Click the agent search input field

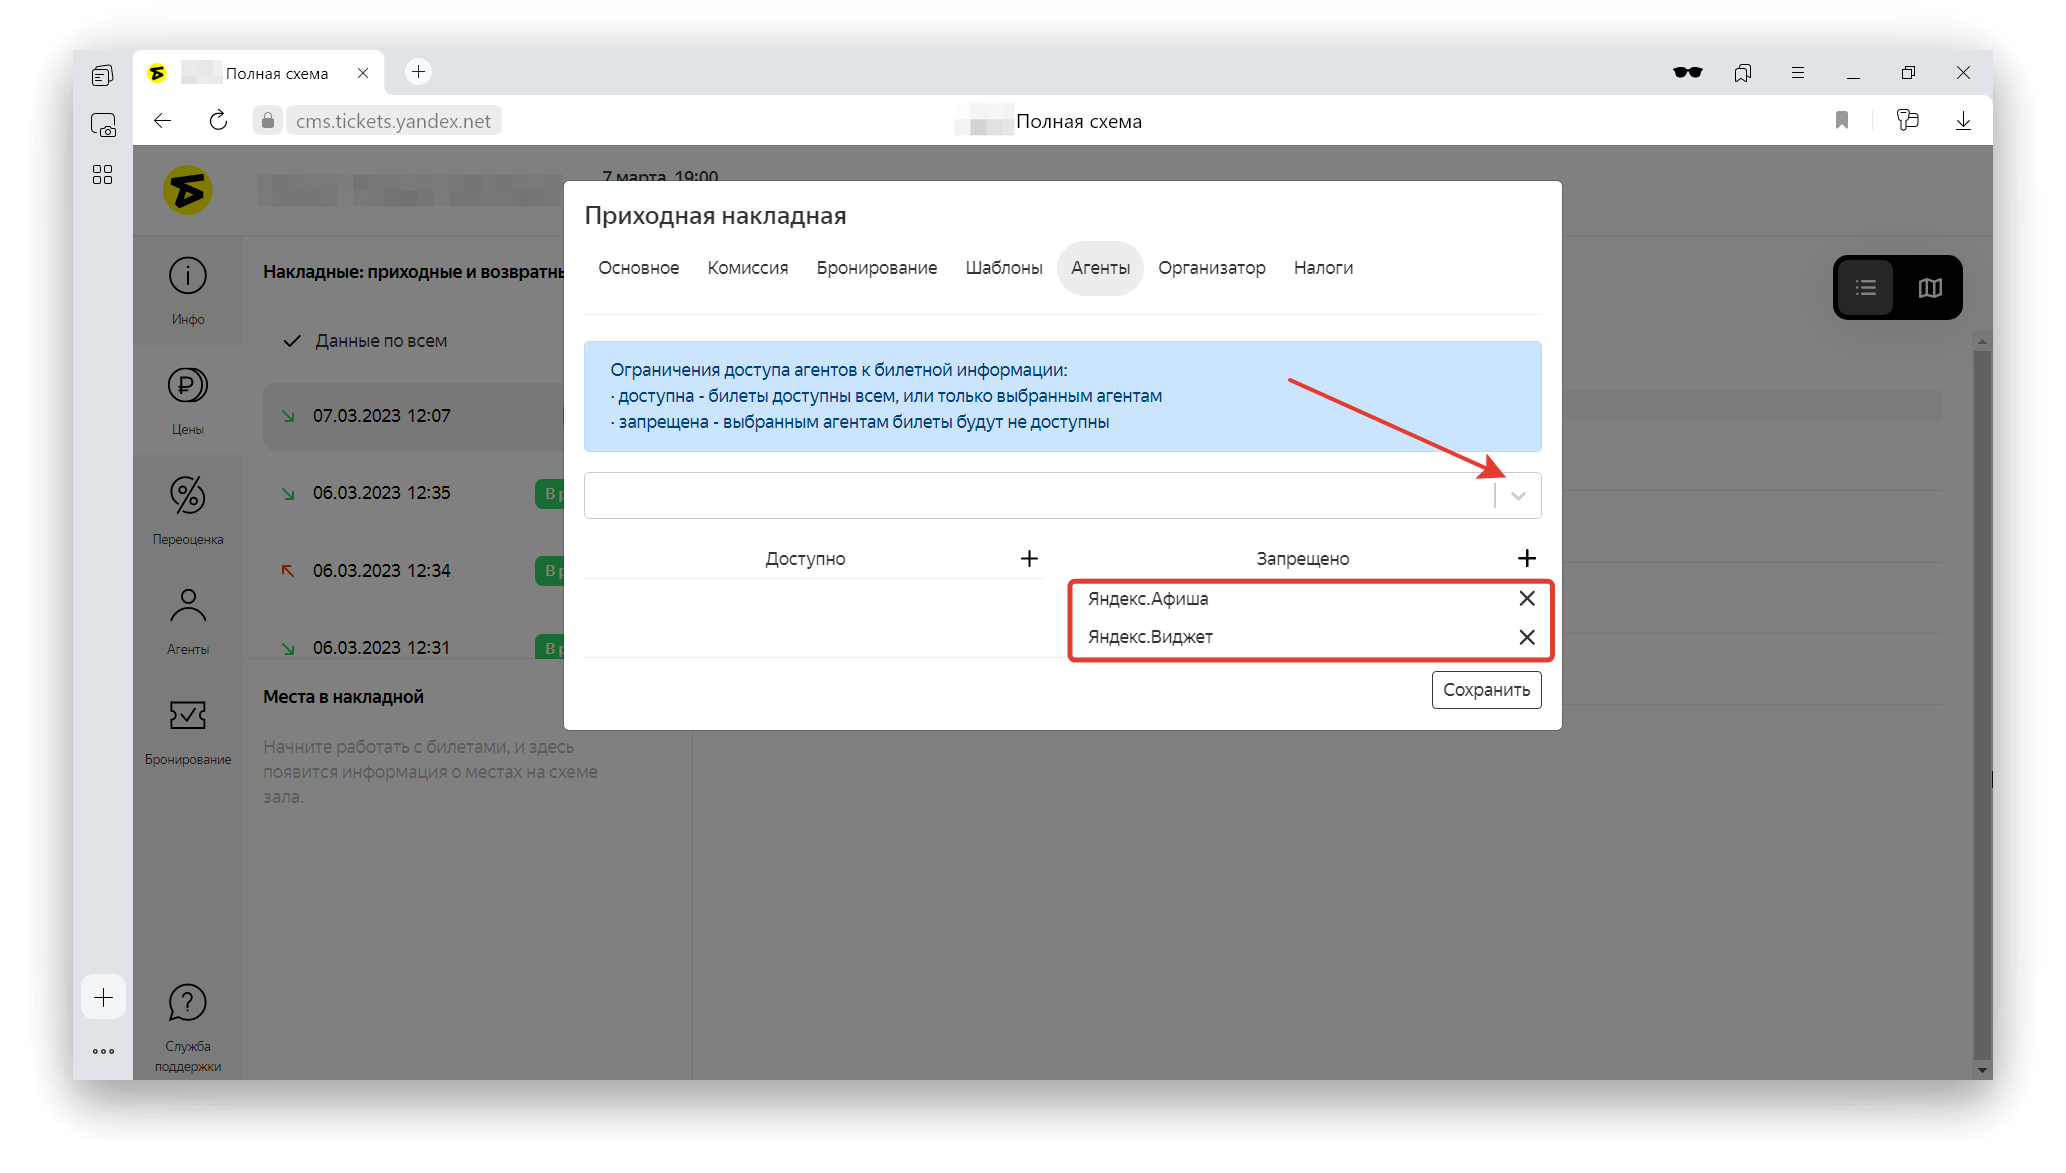point(1040,496)
